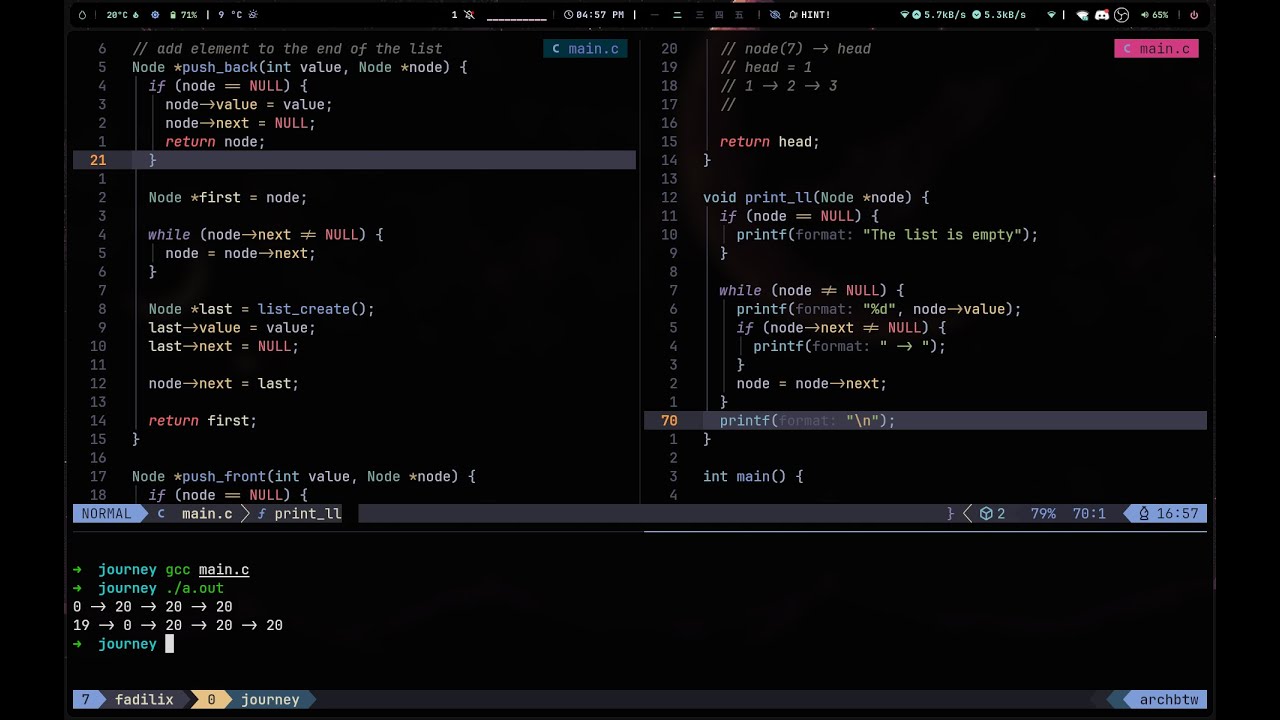1280x720 pixels.
Task: Switch to workspace four (四)
Action: (719, 15)
